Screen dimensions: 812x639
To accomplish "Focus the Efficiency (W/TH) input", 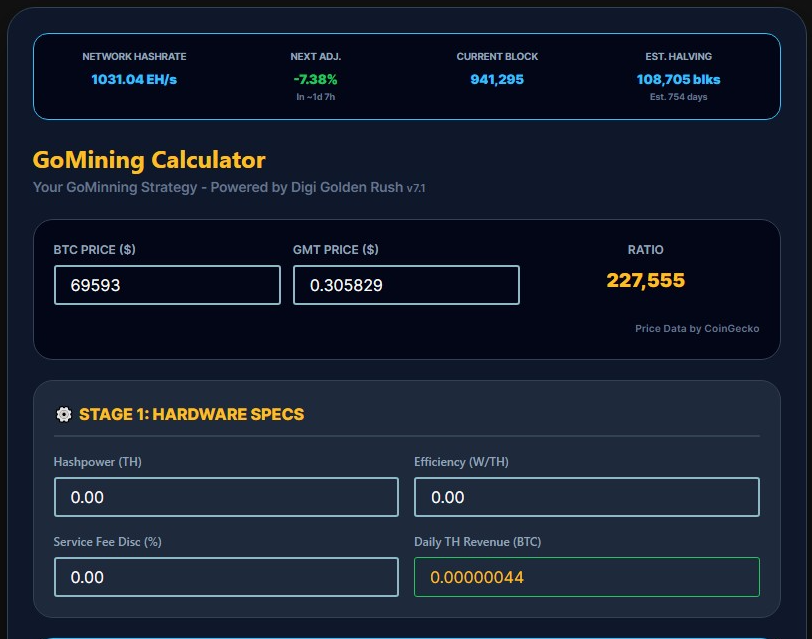I will point(587,497).
